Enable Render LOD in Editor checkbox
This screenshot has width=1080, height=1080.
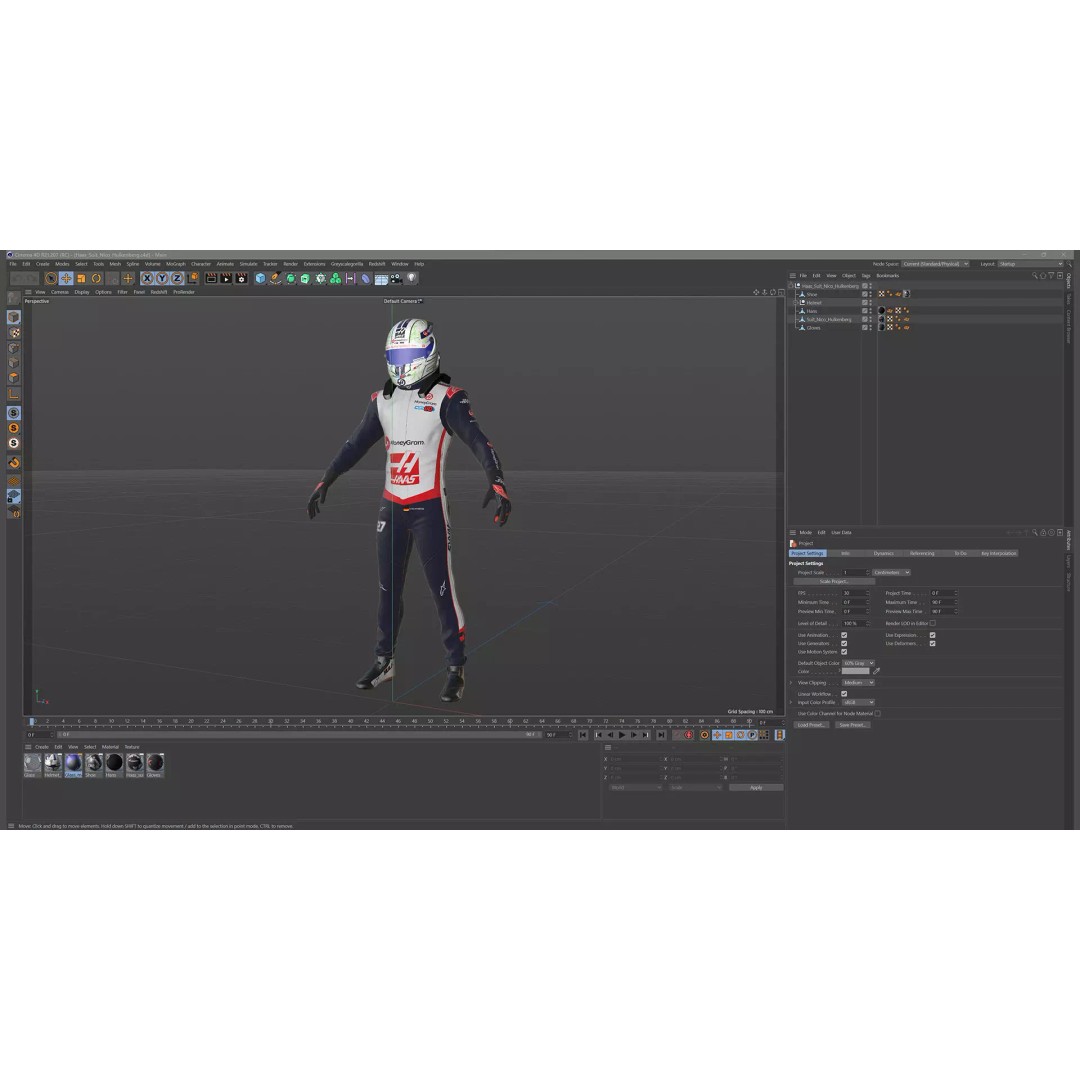click(x=932, y=623)
